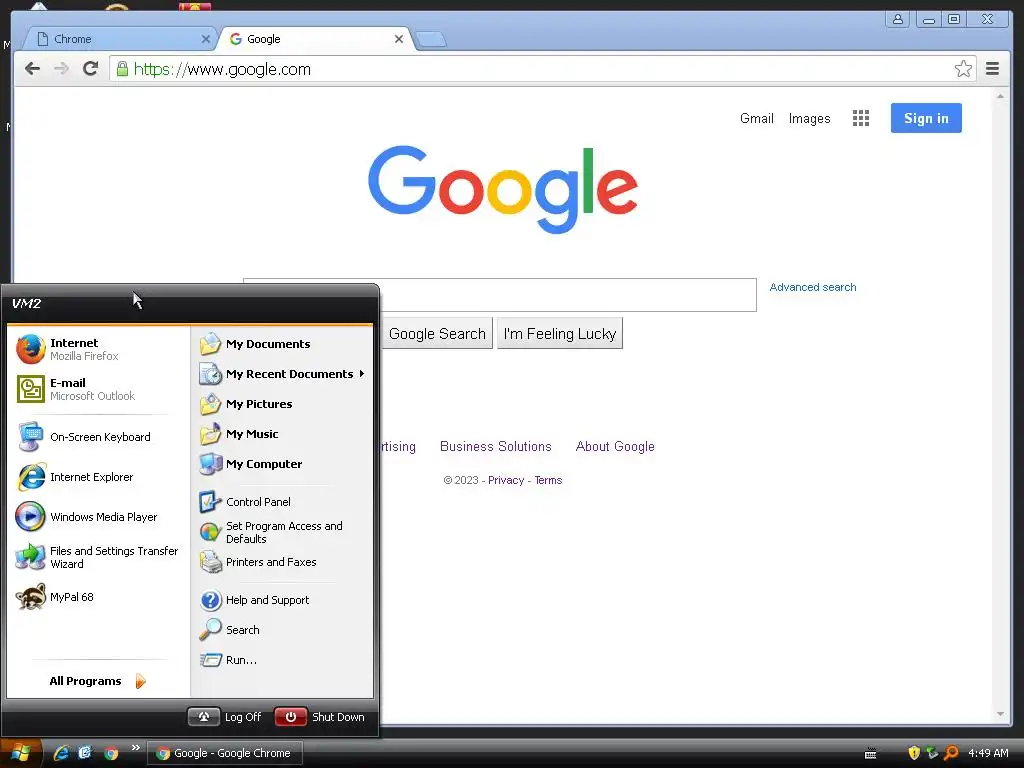Open a new tab in Chrome
The image size is (1024, 768).
coord(431,40)
